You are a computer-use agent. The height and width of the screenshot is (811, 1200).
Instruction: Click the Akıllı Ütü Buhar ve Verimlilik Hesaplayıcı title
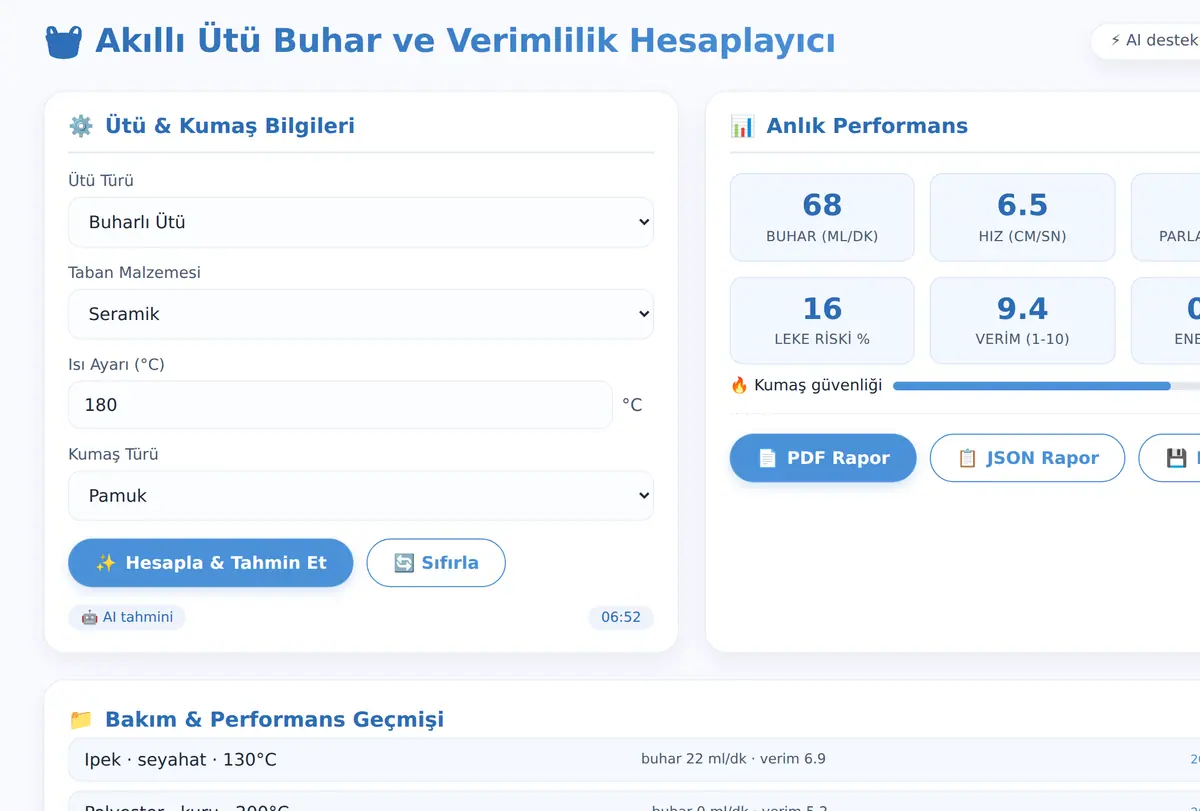point(465,42)
